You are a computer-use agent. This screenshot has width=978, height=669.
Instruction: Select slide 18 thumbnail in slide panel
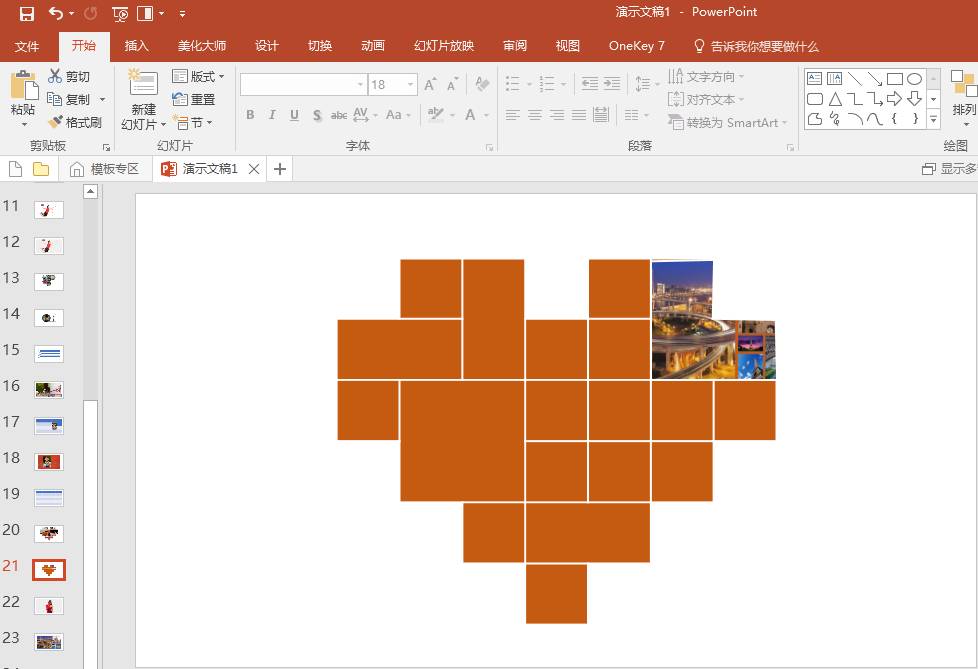coord(49,461)
